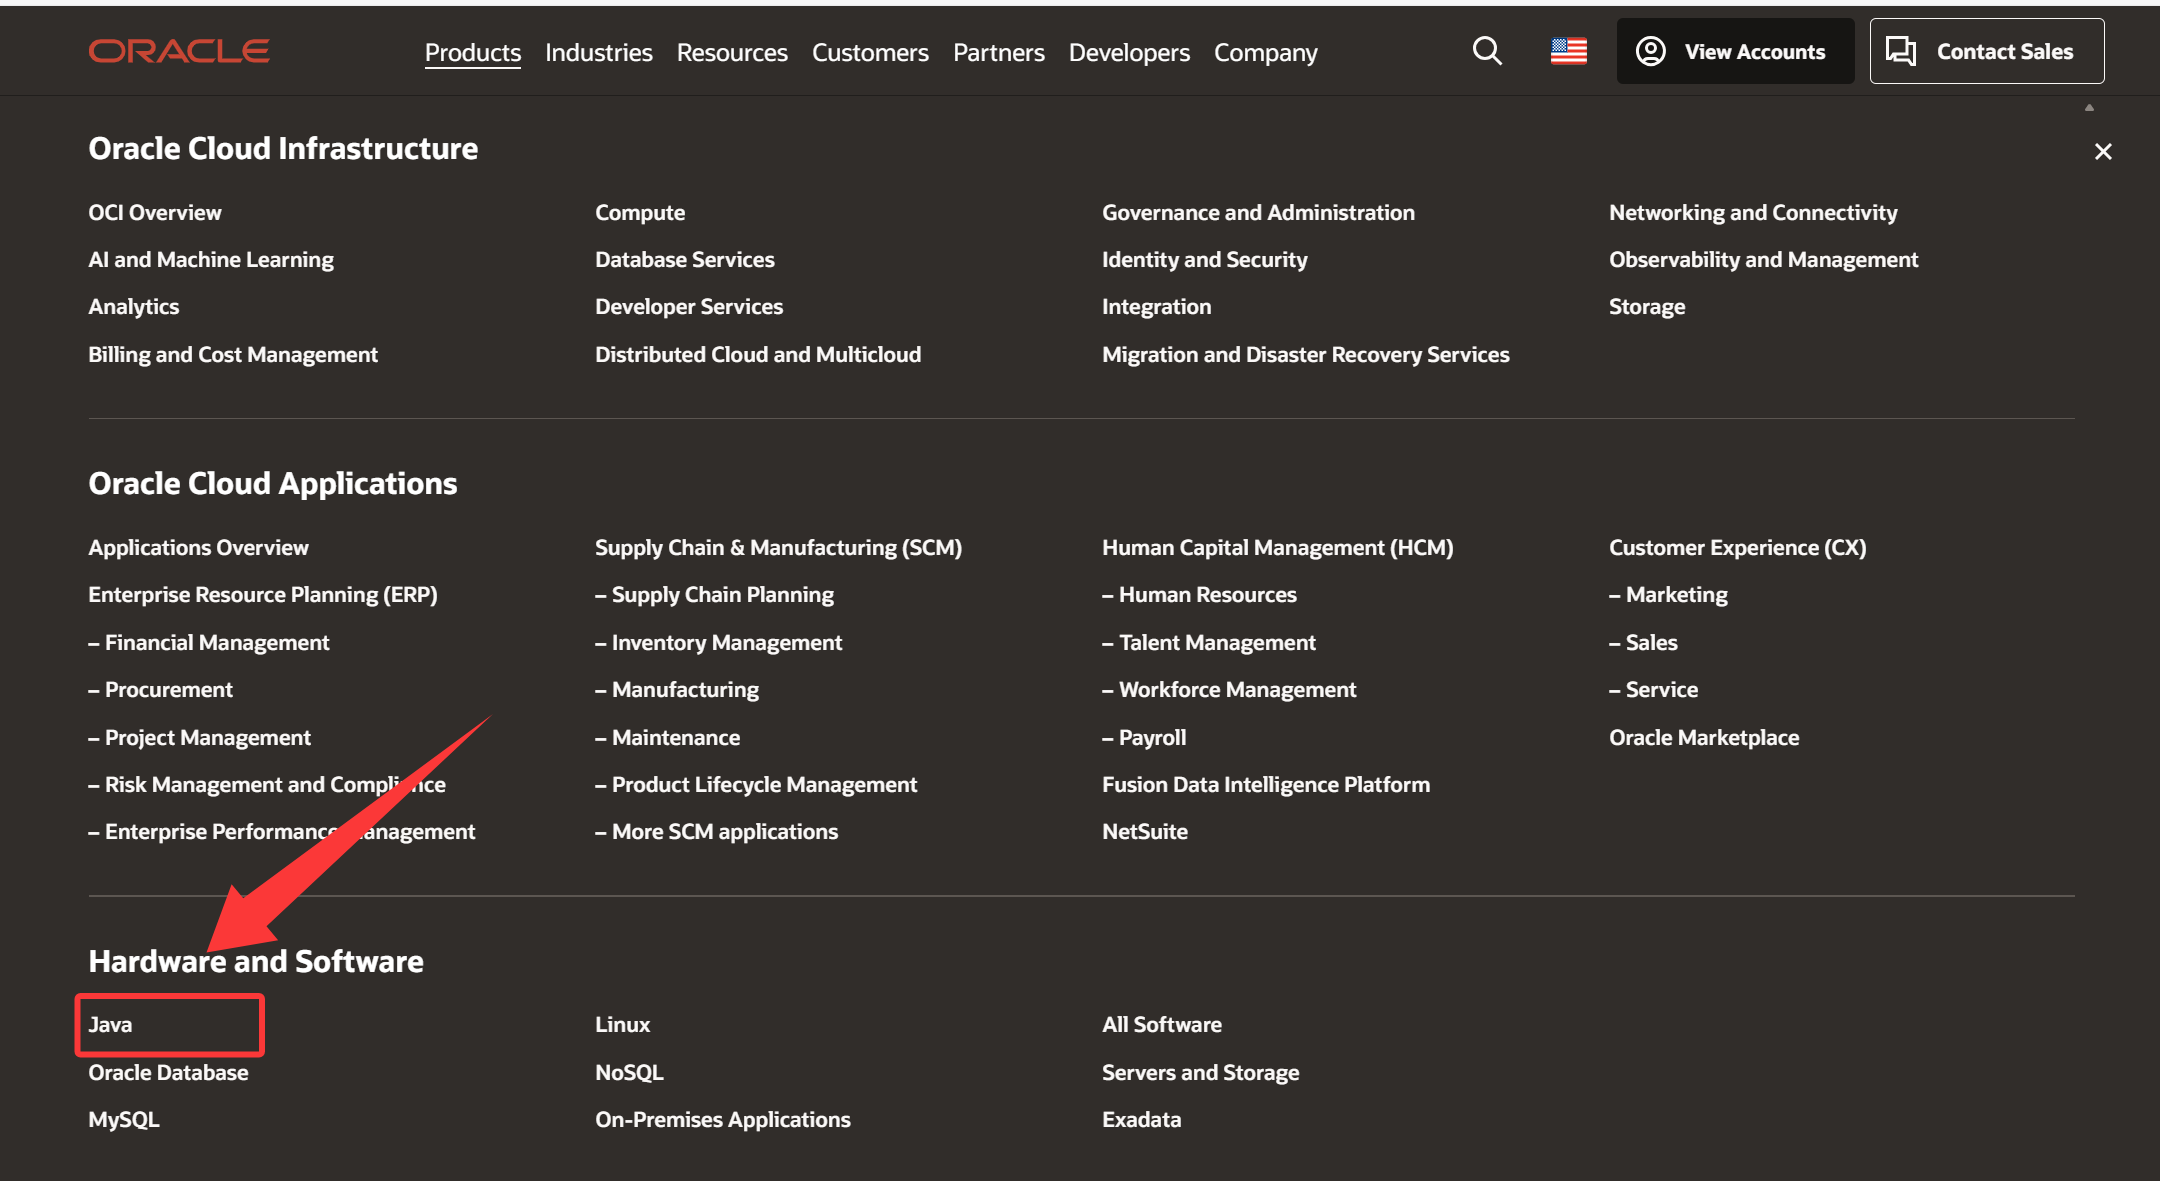2160x1181 pixels.
Task: Click the Oracle logo
Action: (179, 51)
